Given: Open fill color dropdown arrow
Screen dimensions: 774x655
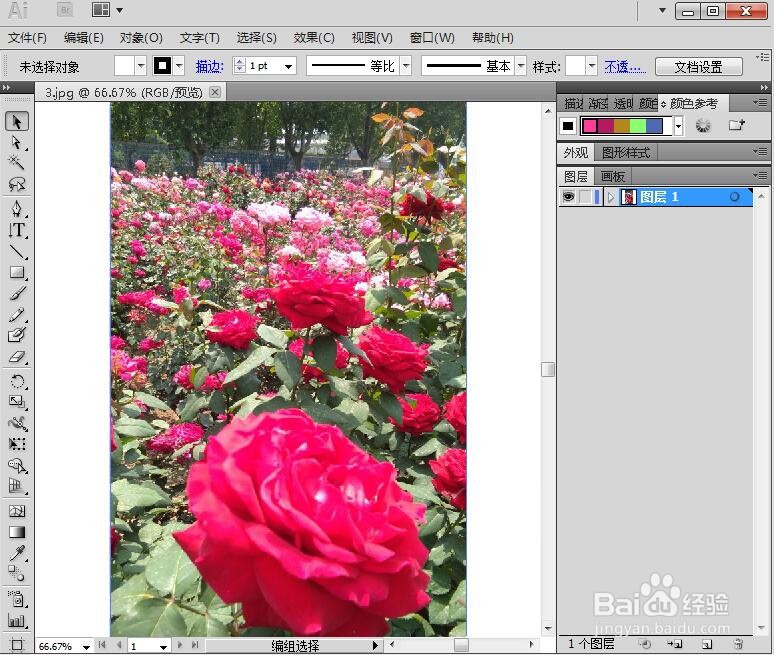Looking at the screenshot, I should [x=141, y=66].
